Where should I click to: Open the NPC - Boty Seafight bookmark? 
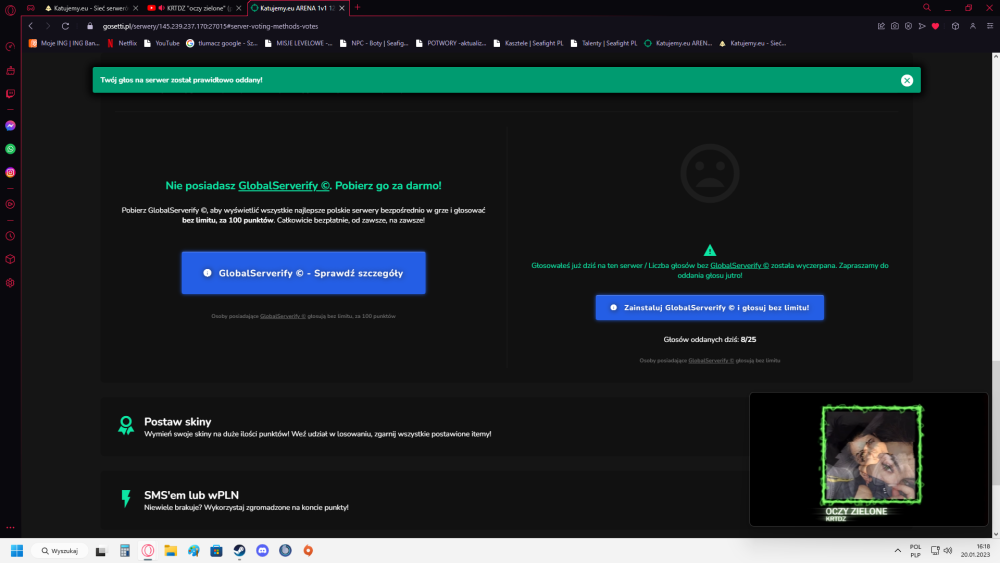pos(374,43)
